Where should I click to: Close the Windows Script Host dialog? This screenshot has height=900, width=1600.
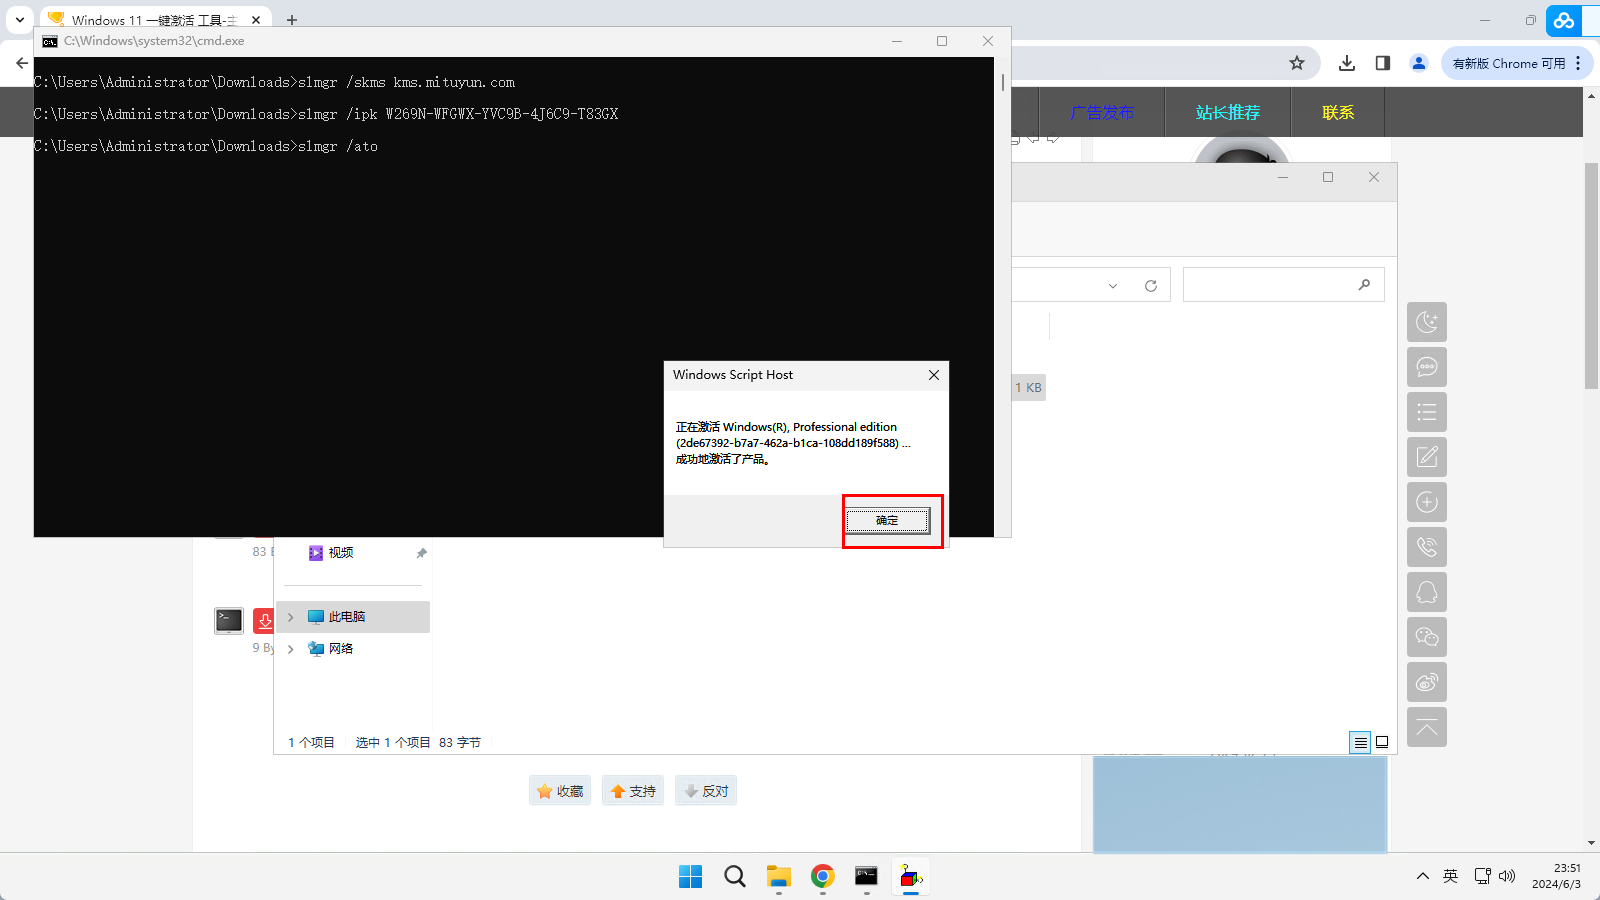tap(934, 375)
